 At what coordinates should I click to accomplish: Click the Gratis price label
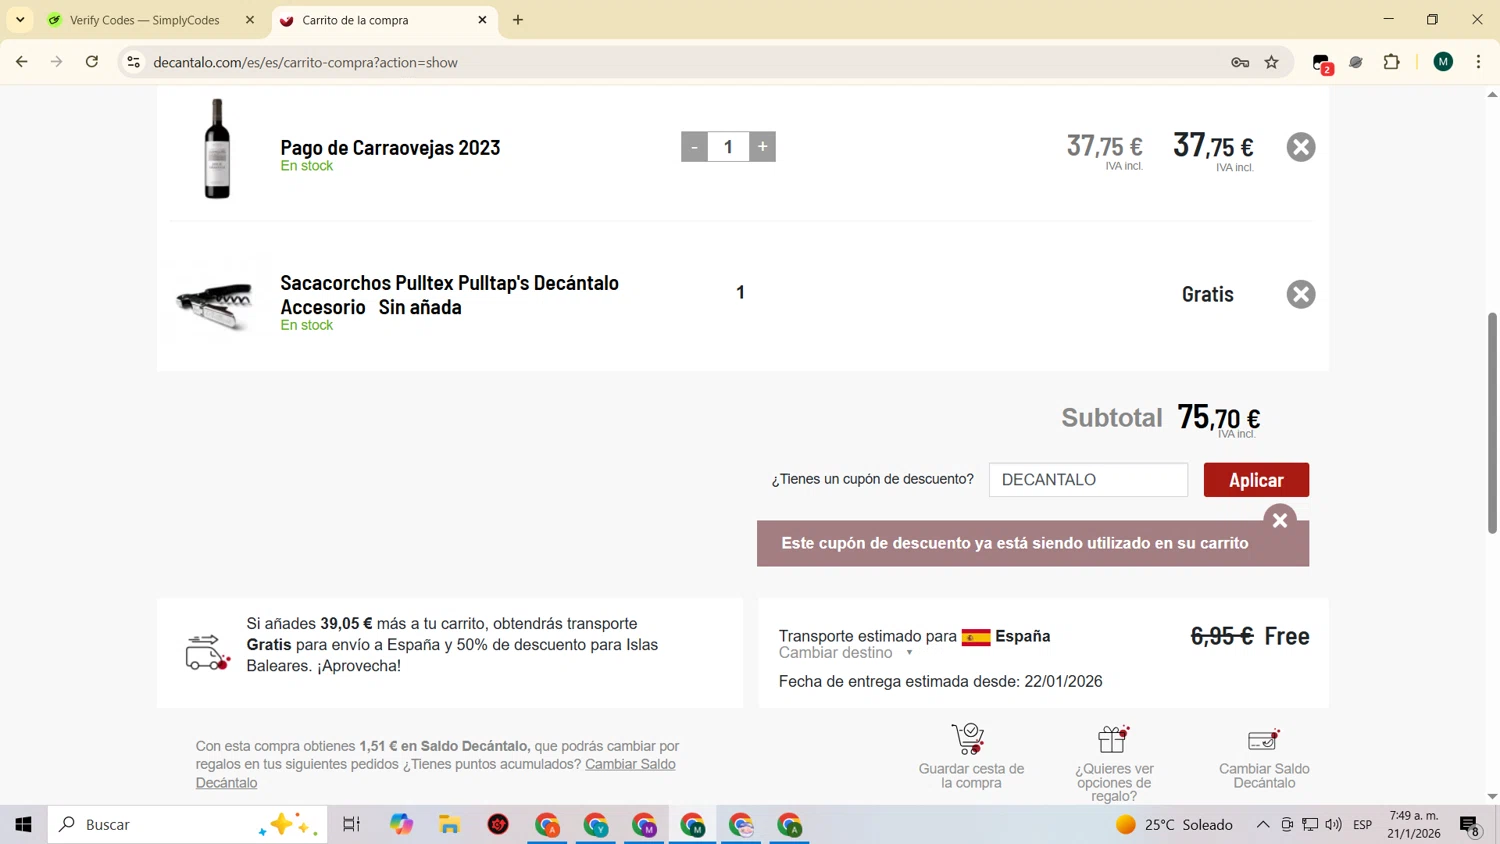coord(1207,294)
